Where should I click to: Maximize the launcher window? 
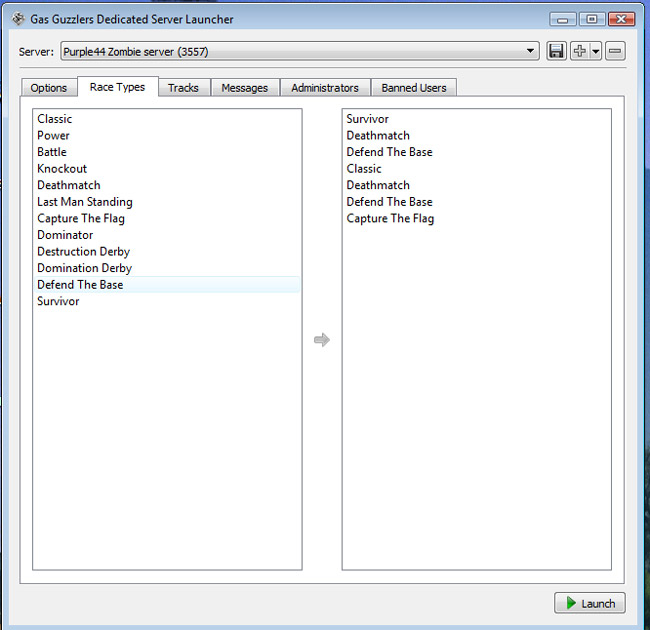click(x=592, y=19)
